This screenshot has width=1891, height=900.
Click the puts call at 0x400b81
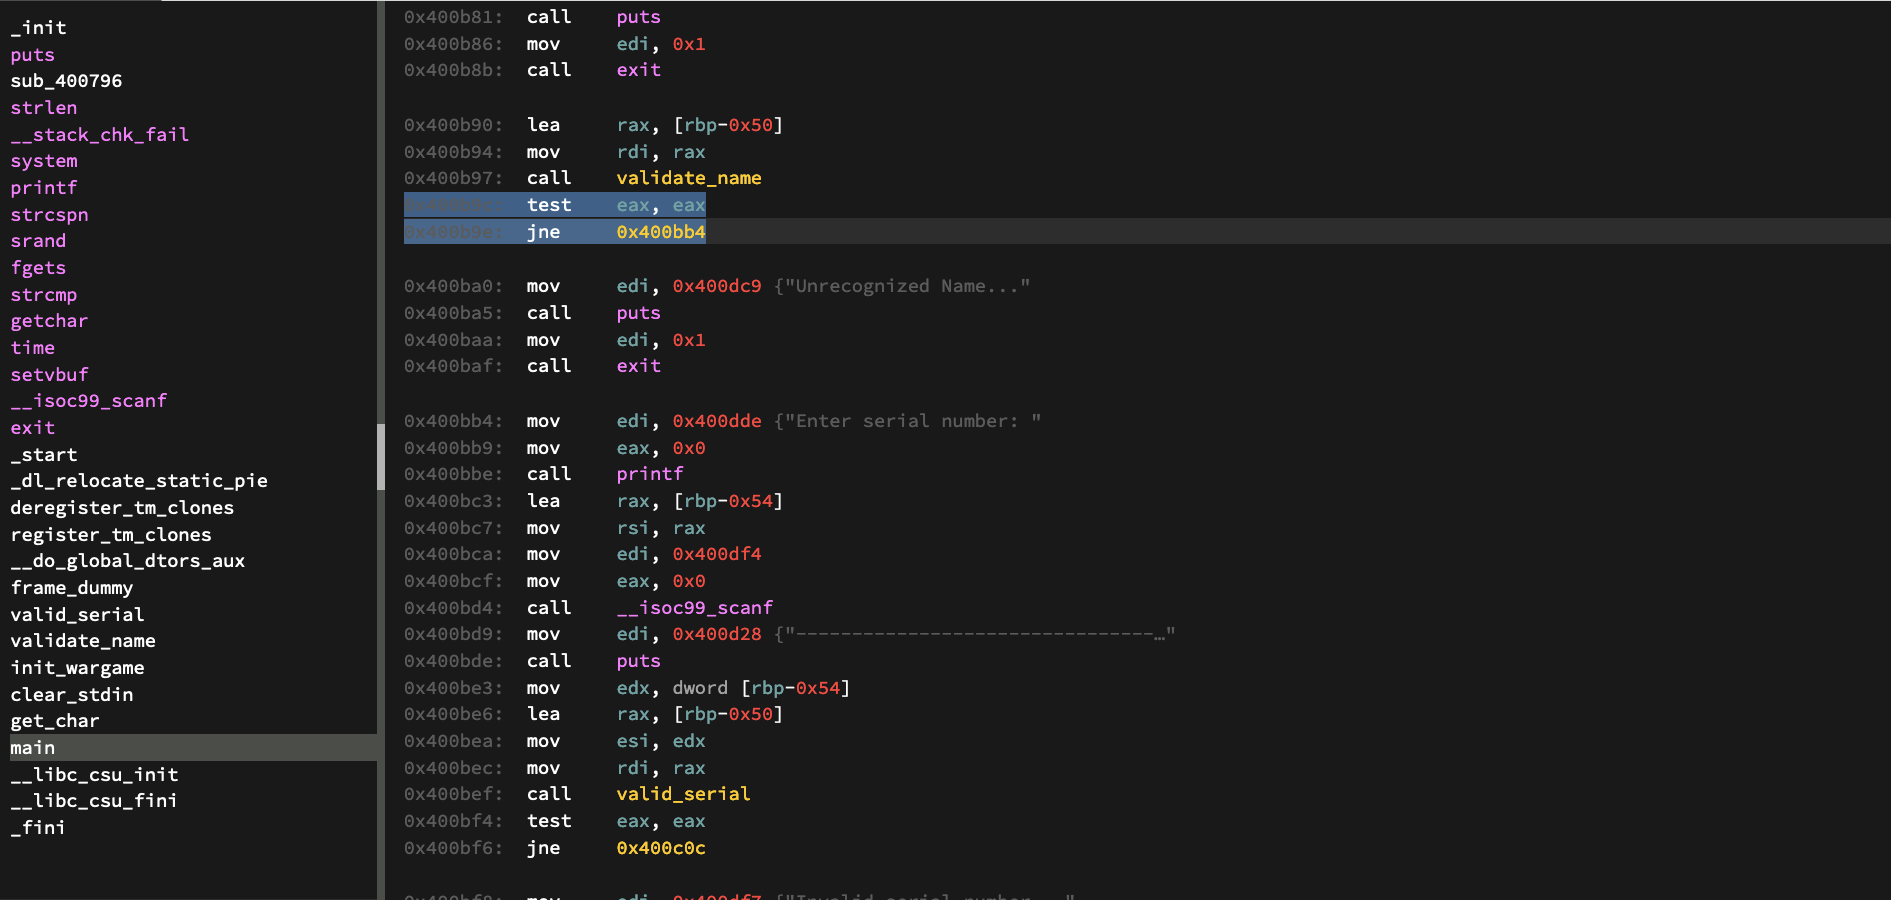click(638, 17)
